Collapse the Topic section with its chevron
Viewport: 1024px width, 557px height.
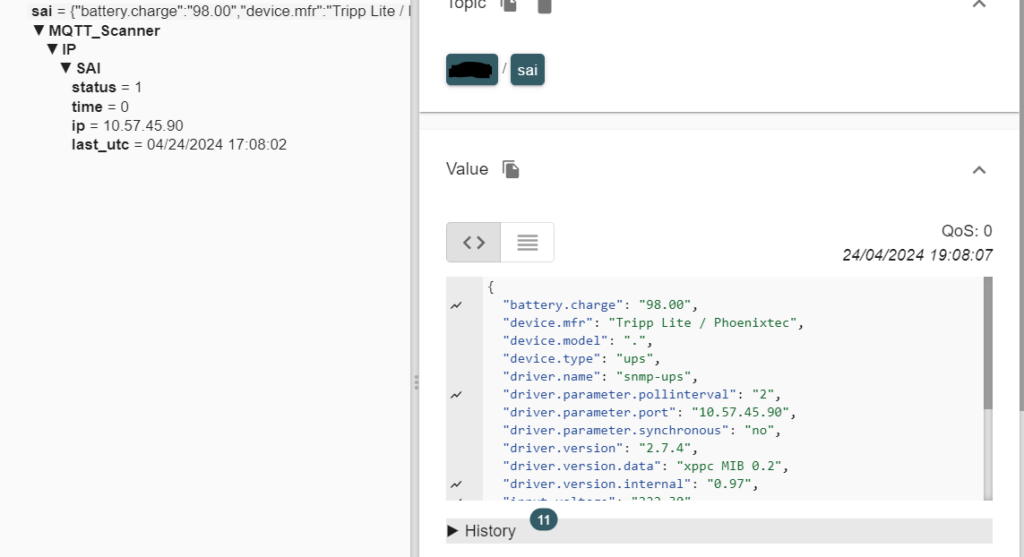979,5
